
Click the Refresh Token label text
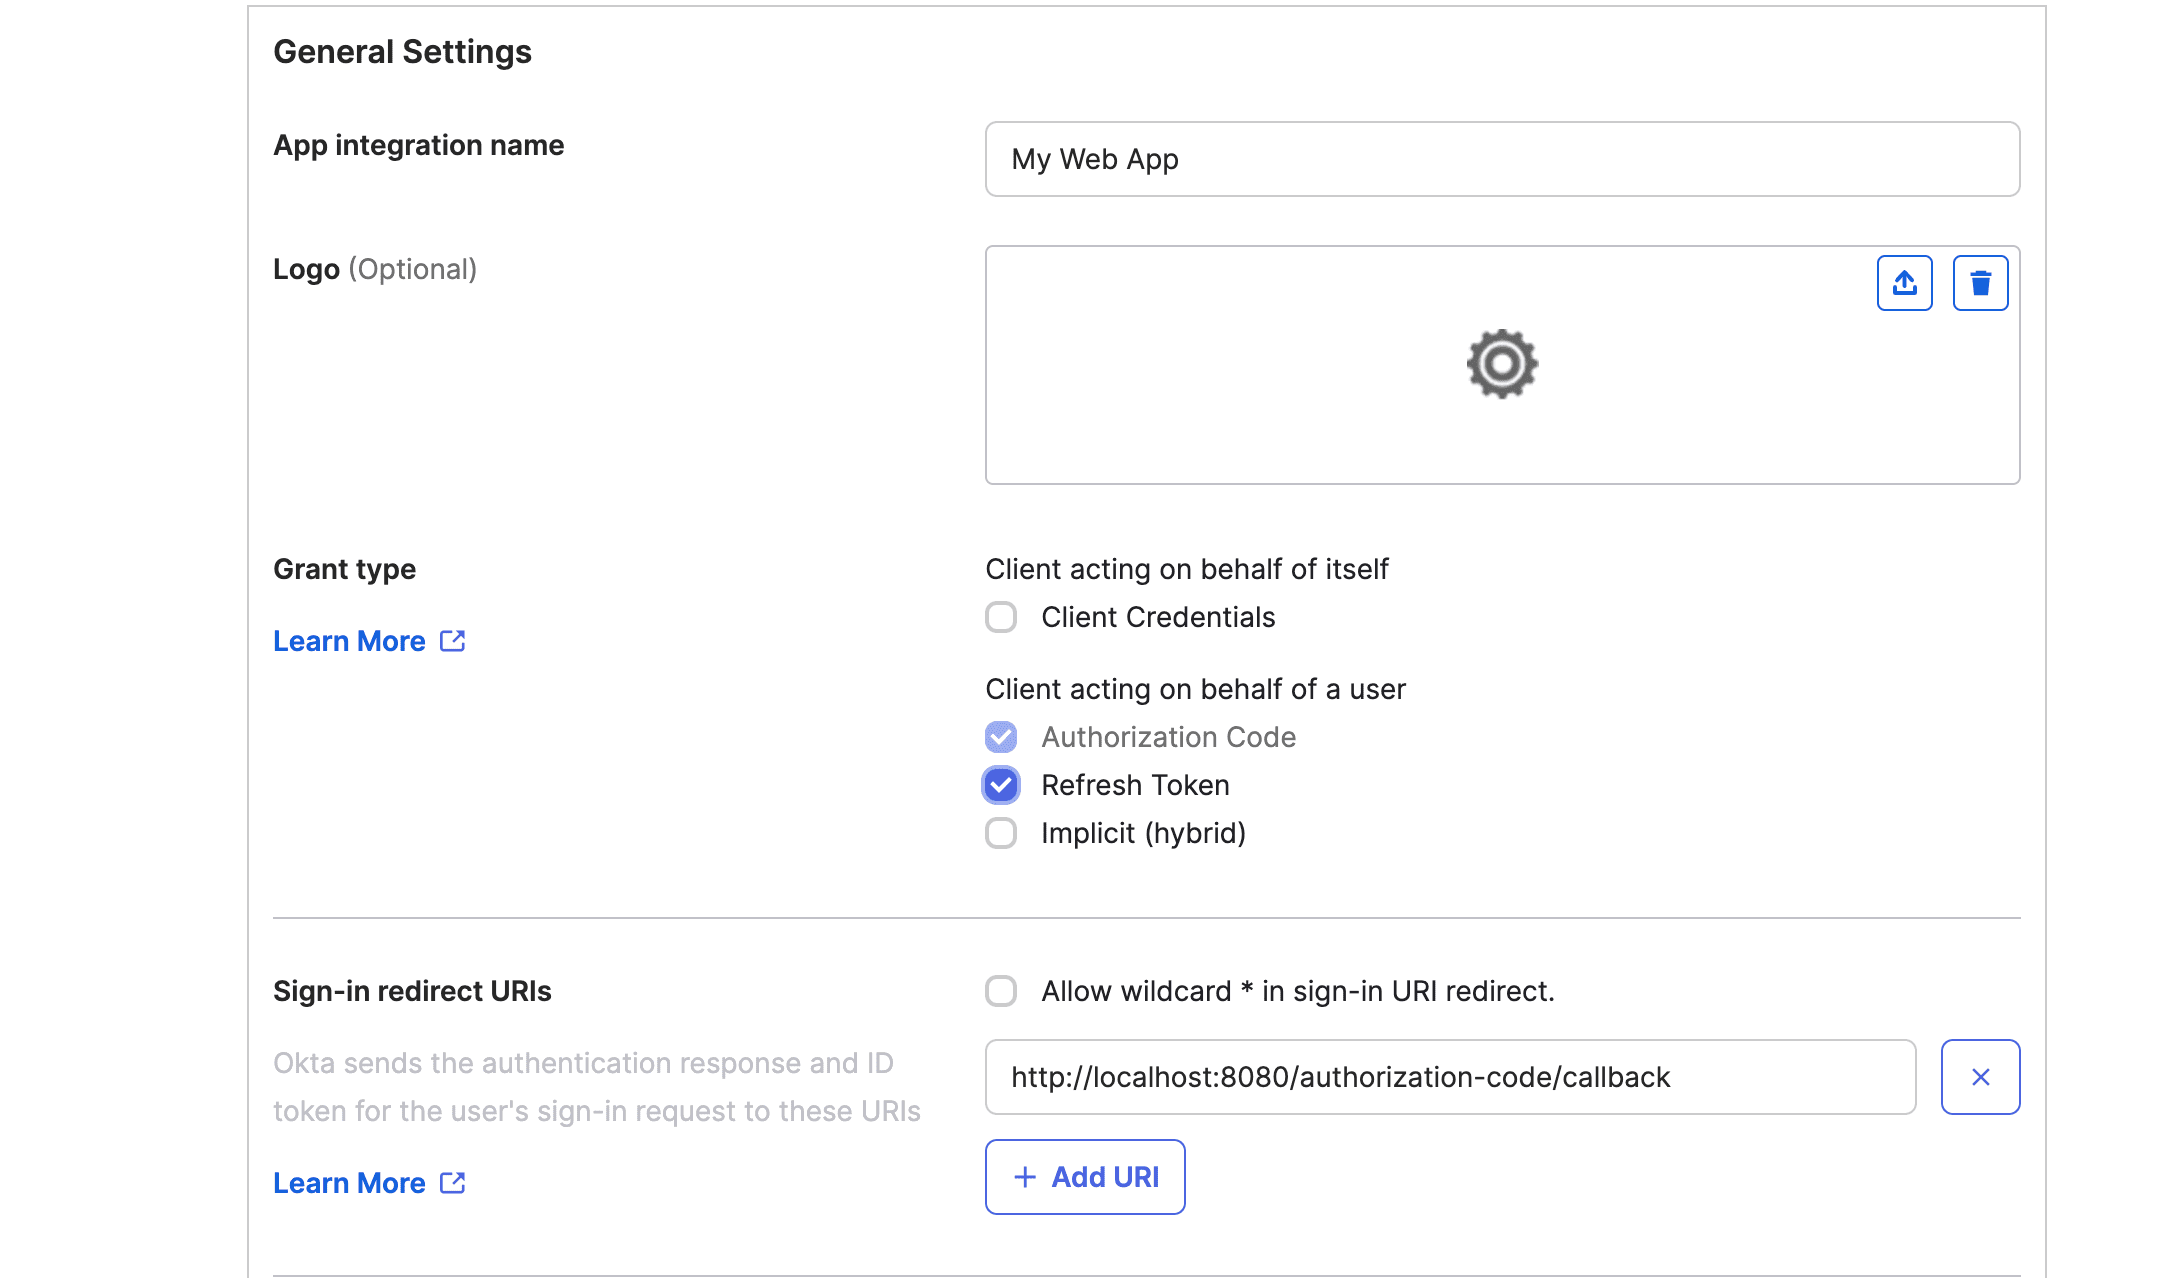tap(1135, 785)
